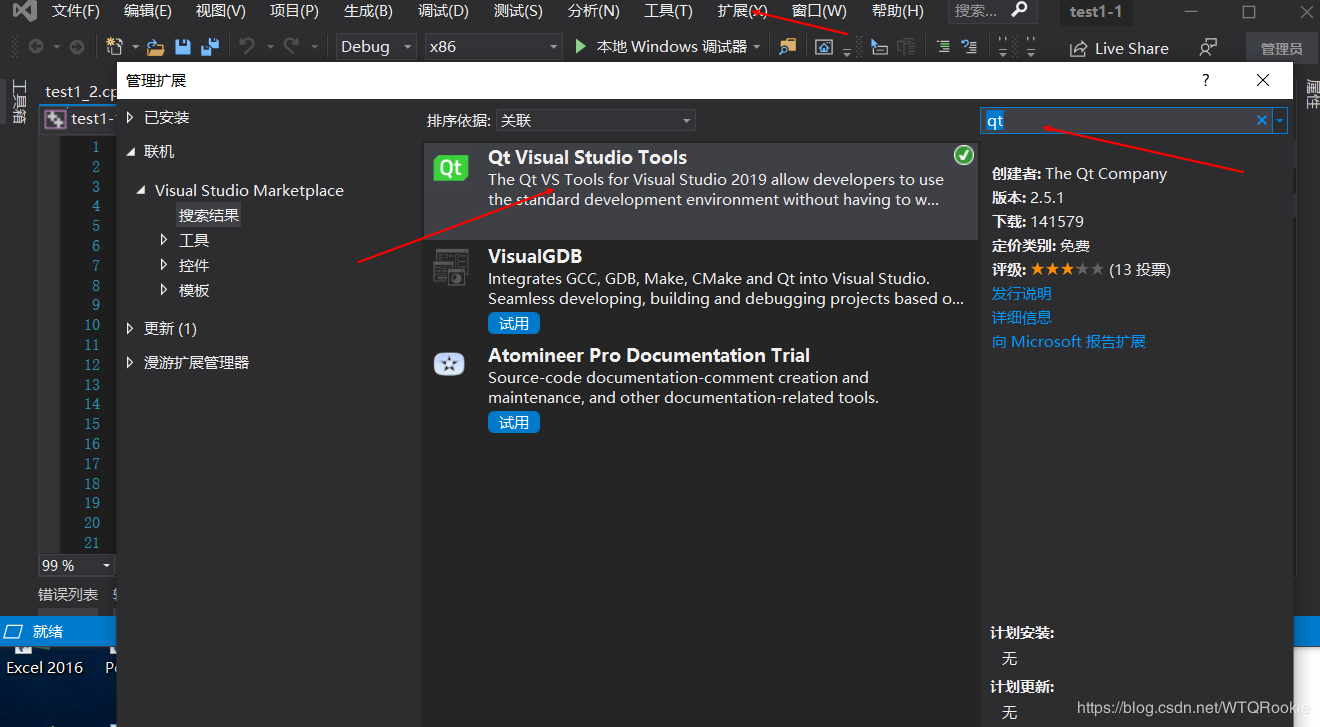Open the 文件(F) menu
The height and width of the screenshot is (727, 1320).
[x=76, y=11]
